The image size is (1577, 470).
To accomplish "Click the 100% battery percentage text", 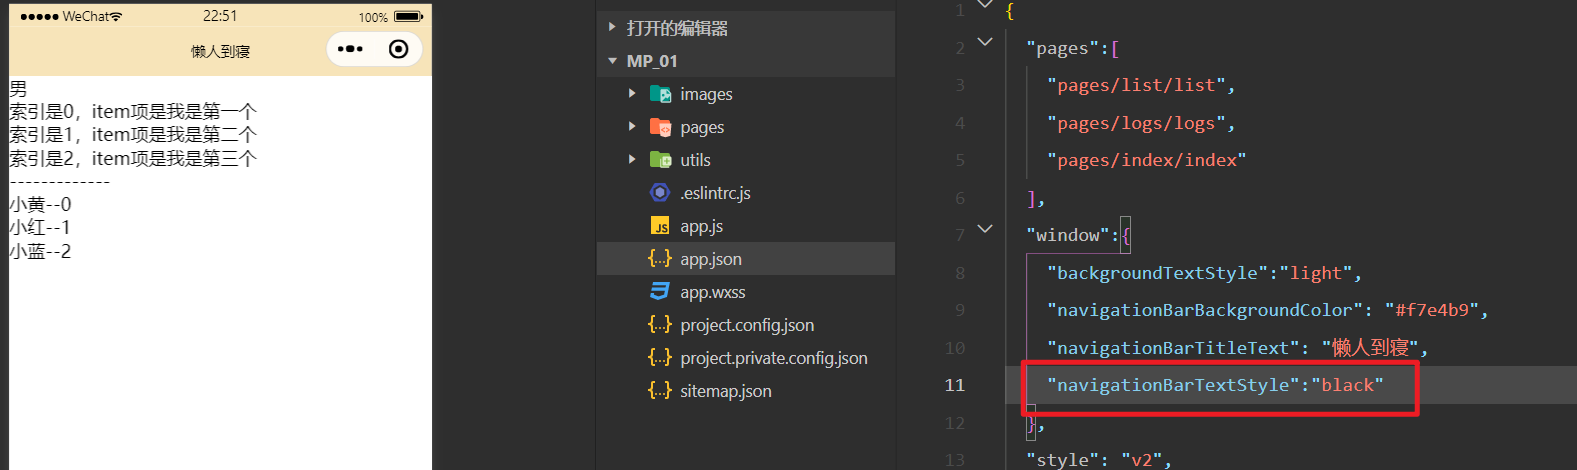I will coord(373,17).
